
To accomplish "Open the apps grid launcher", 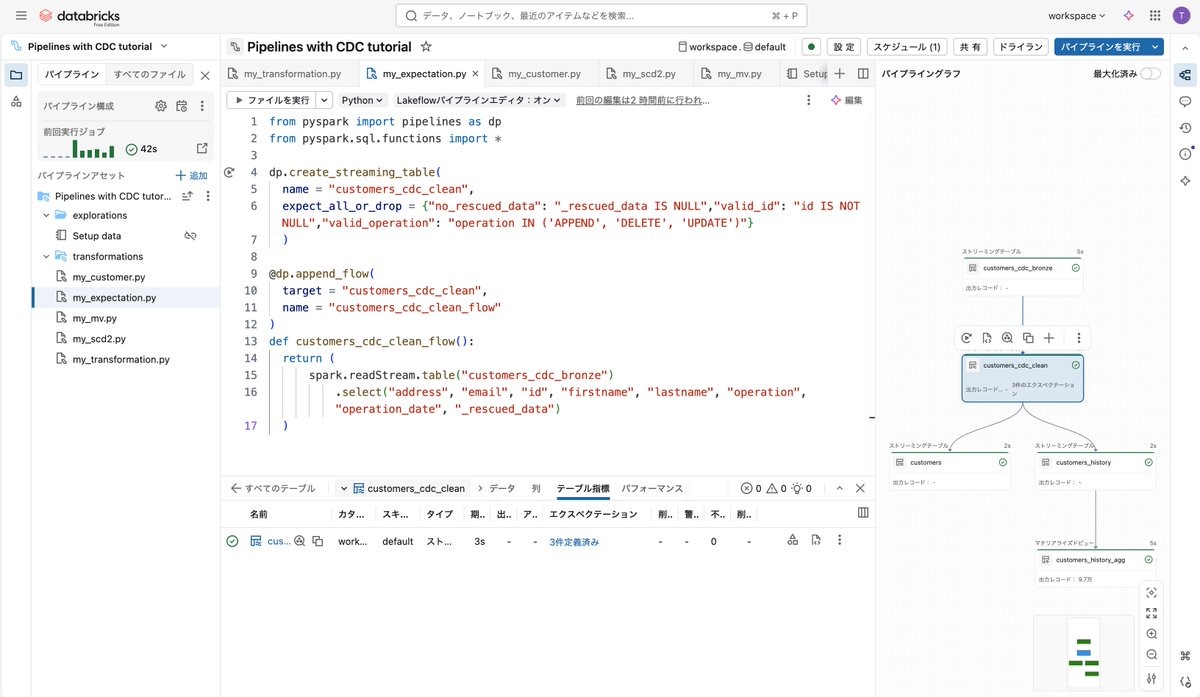I will (x=1155, y=16).
